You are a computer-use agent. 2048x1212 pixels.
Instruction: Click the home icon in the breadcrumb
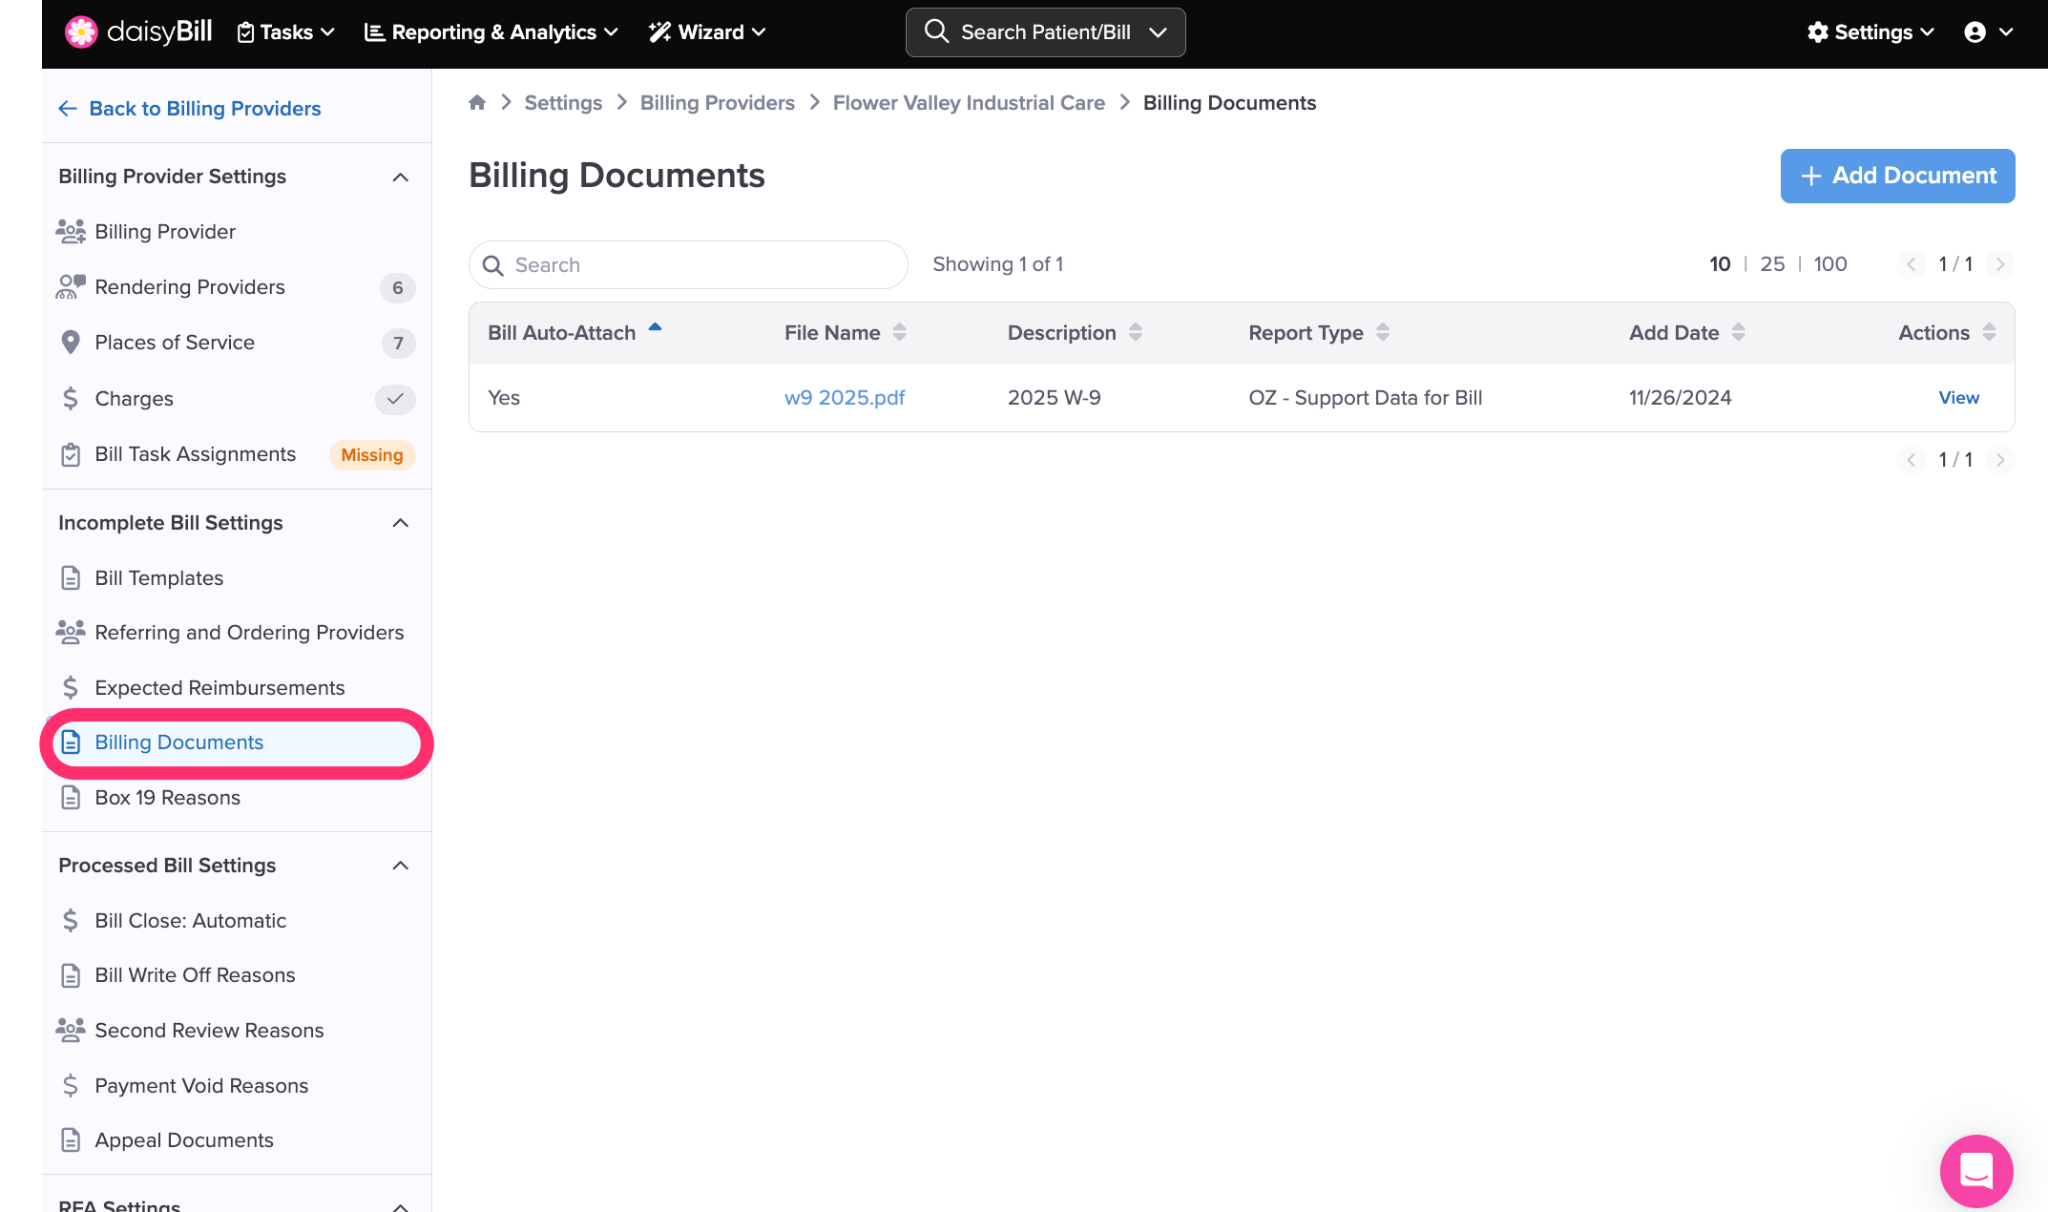tap(477, 103)
